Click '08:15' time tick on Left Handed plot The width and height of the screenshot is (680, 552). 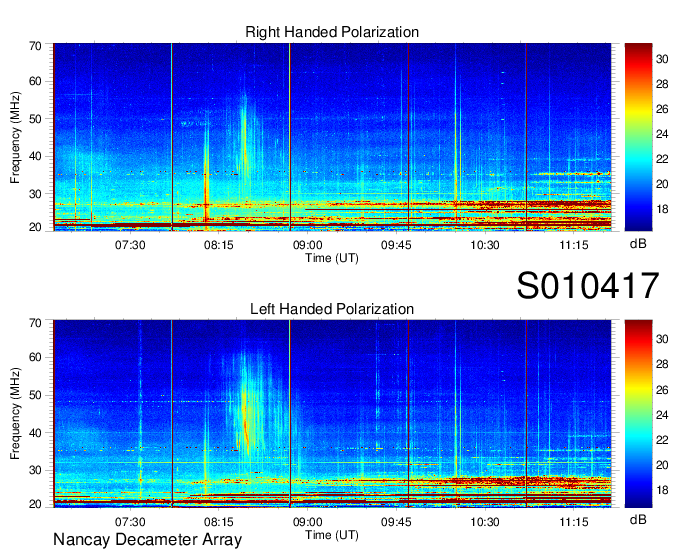coord(219,522)
